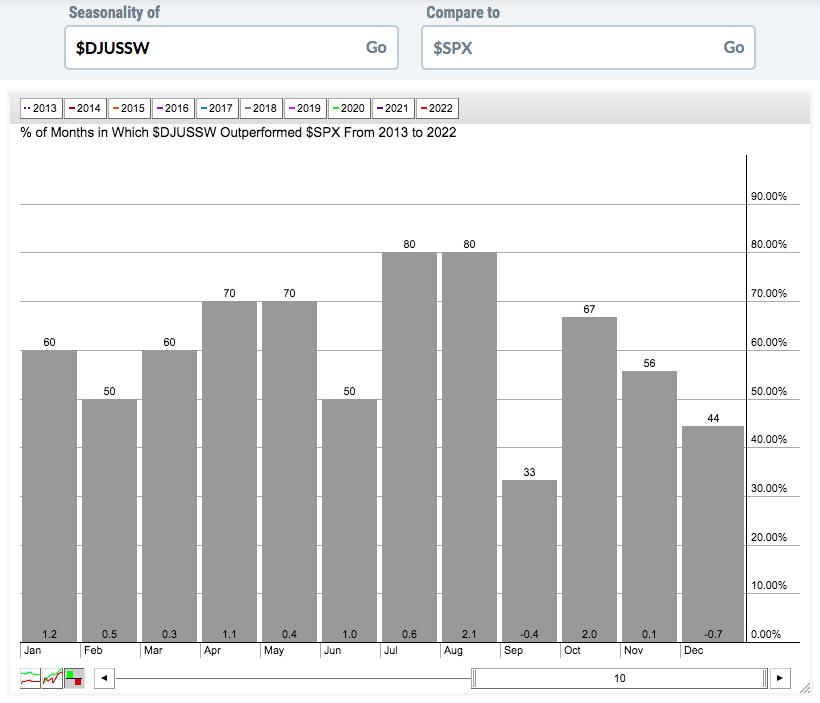The width and height of the screenshot is (820, 703).
Task: Click Go next to $DJUSSW symbol
Action: point(376,47)
